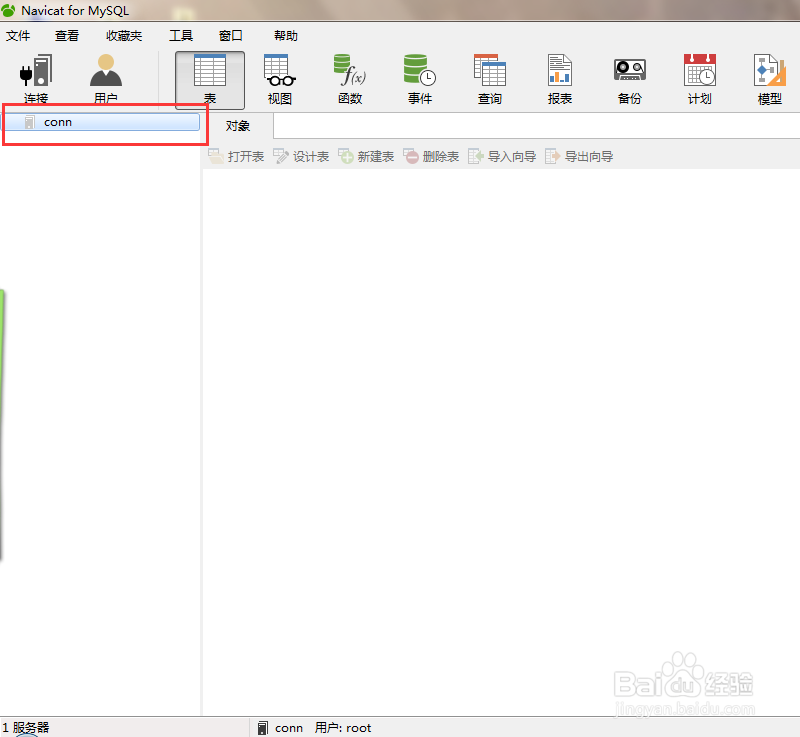The width and height of the screenshot is (800, 737).
Task: Open the 工具 (Tools) menu
Action: tap(181, 35)
